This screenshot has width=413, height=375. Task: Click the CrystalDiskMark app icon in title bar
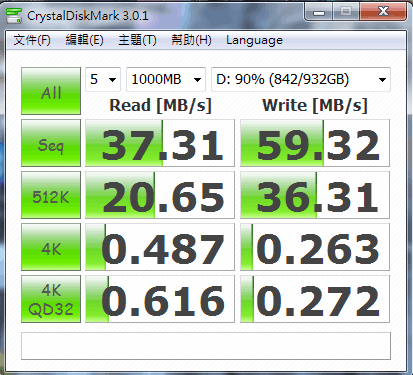coord(14,16)
